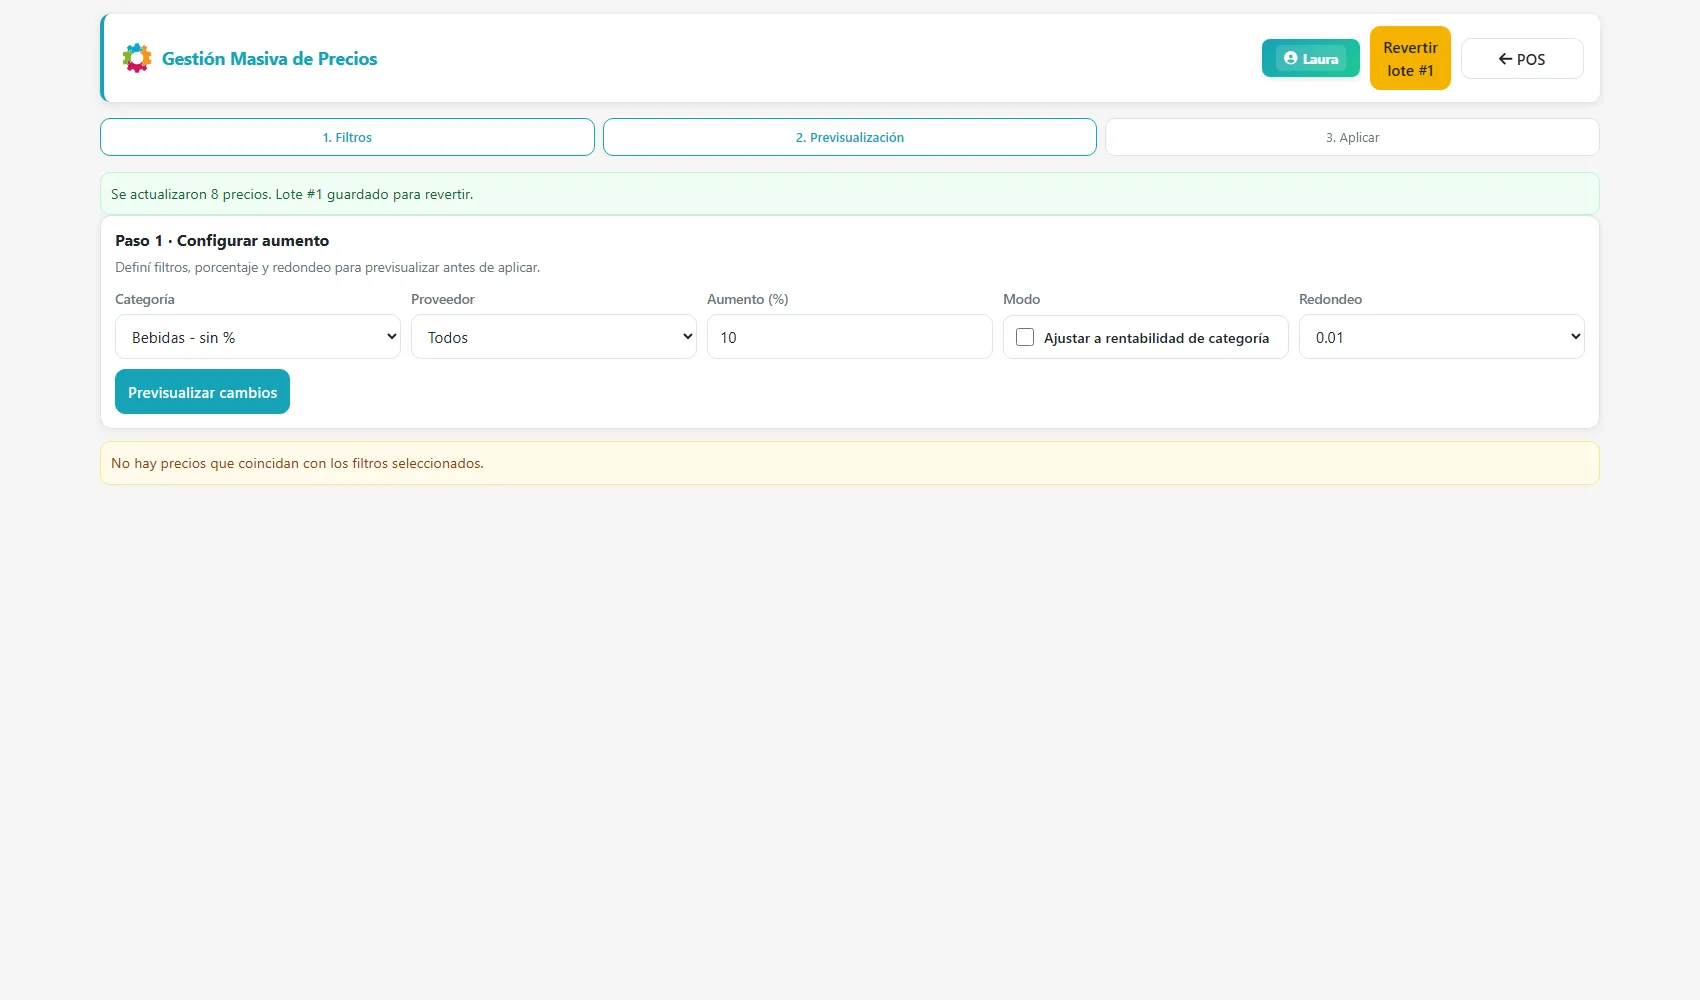Click the Aumento (%) field label
This screenshot has height=1000, width=1700.
pyautogui.click(x=748, y=299)
